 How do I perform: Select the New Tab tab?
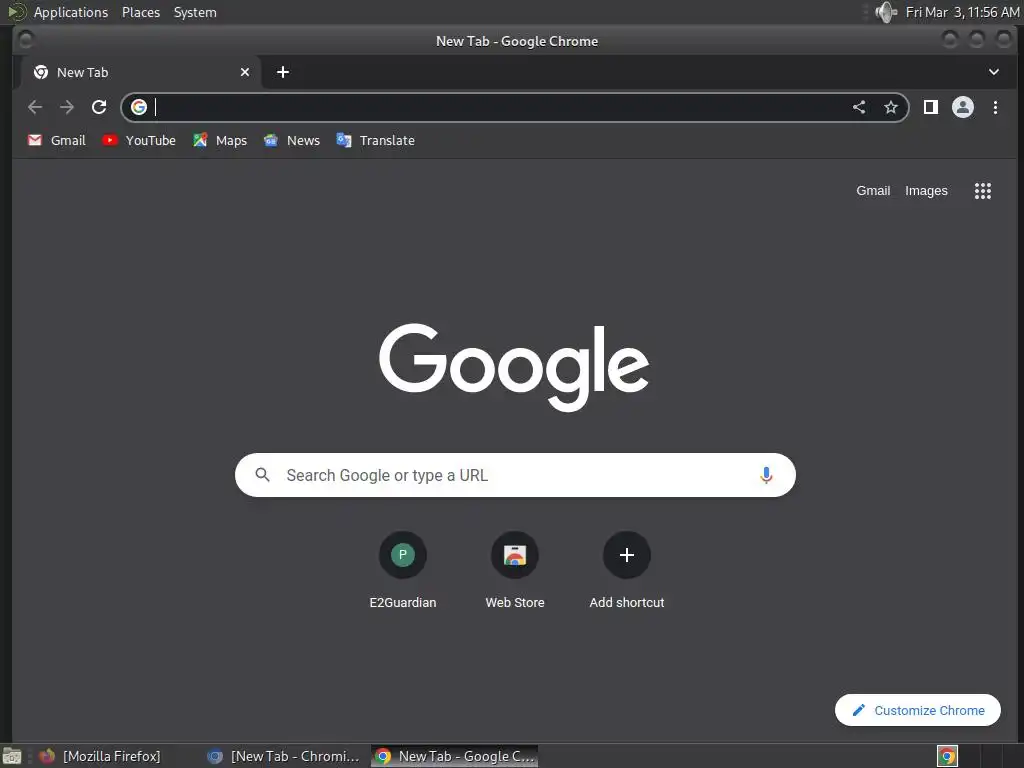140,72
